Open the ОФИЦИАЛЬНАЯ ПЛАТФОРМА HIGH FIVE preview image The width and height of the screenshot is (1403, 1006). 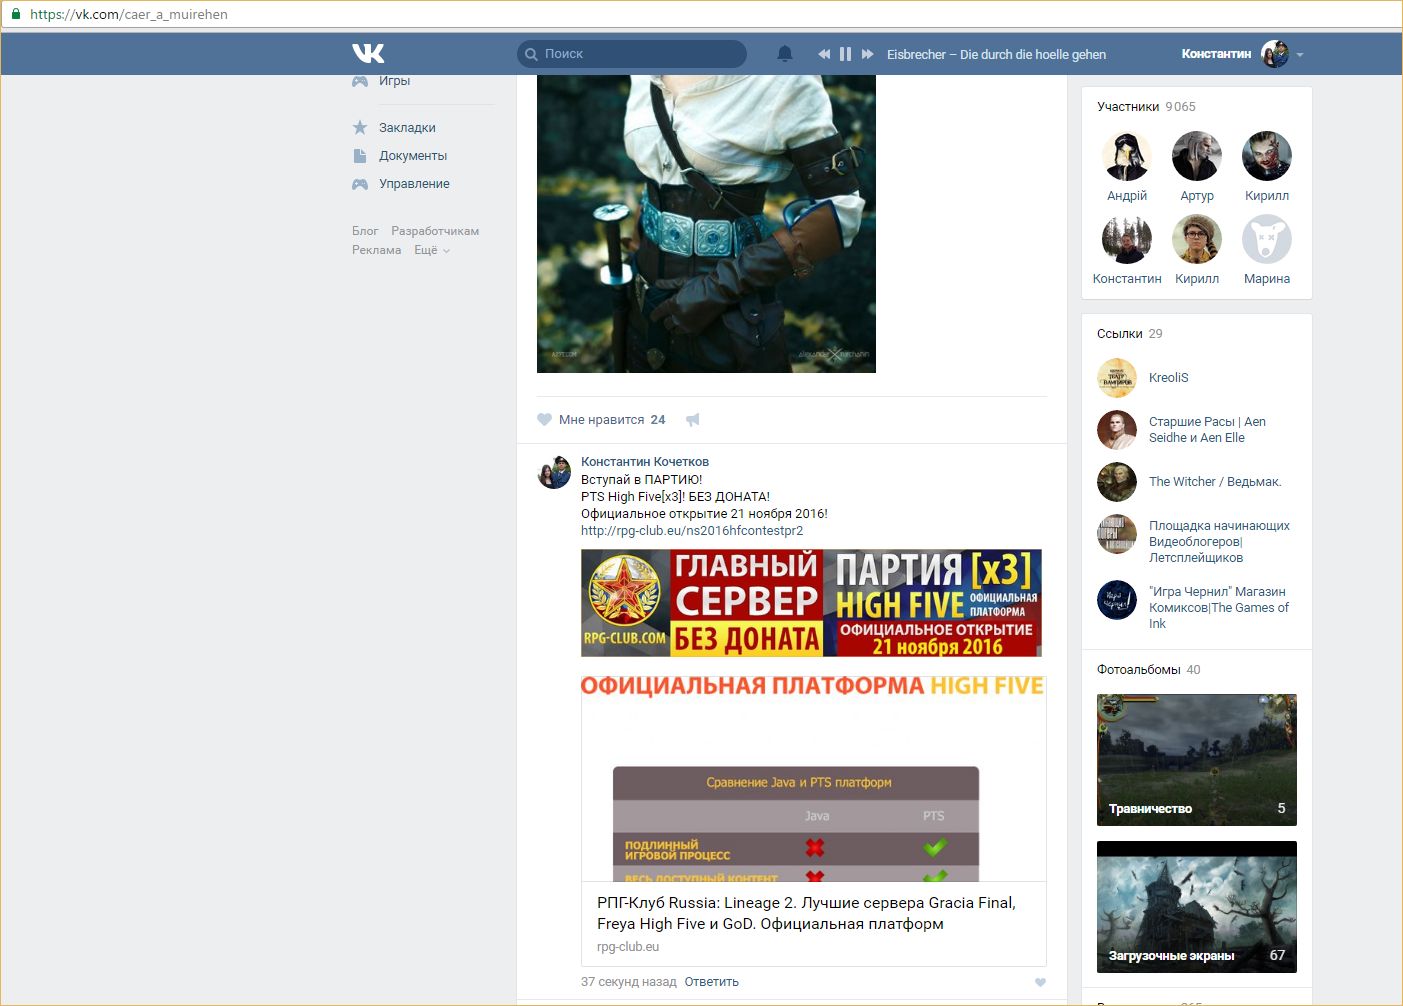(x=813, y=778)
